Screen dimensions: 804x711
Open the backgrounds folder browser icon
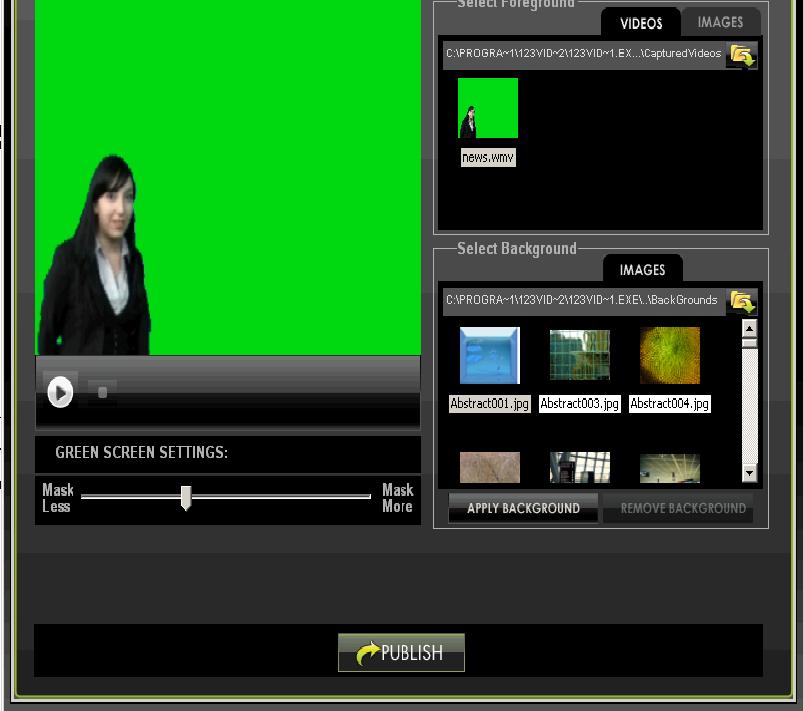coord(741,301)
